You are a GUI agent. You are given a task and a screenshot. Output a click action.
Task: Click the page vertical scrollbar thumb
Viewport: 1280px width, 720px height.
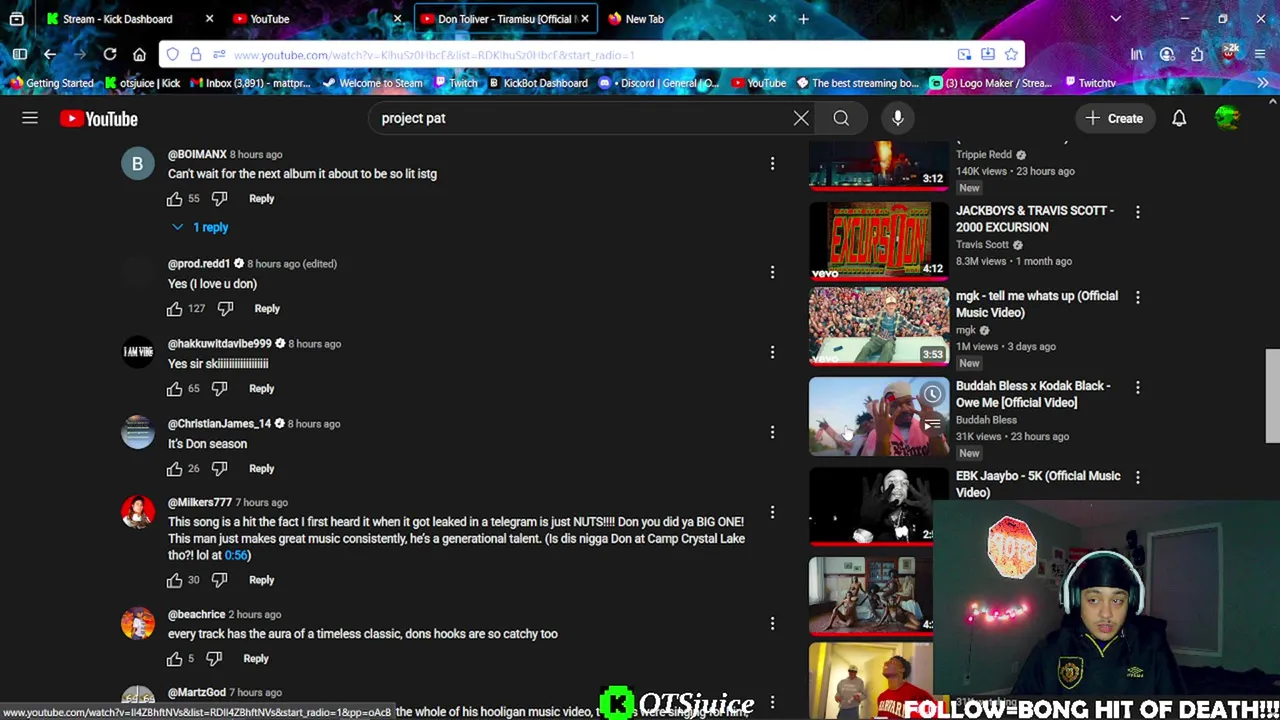(1272, 395)
